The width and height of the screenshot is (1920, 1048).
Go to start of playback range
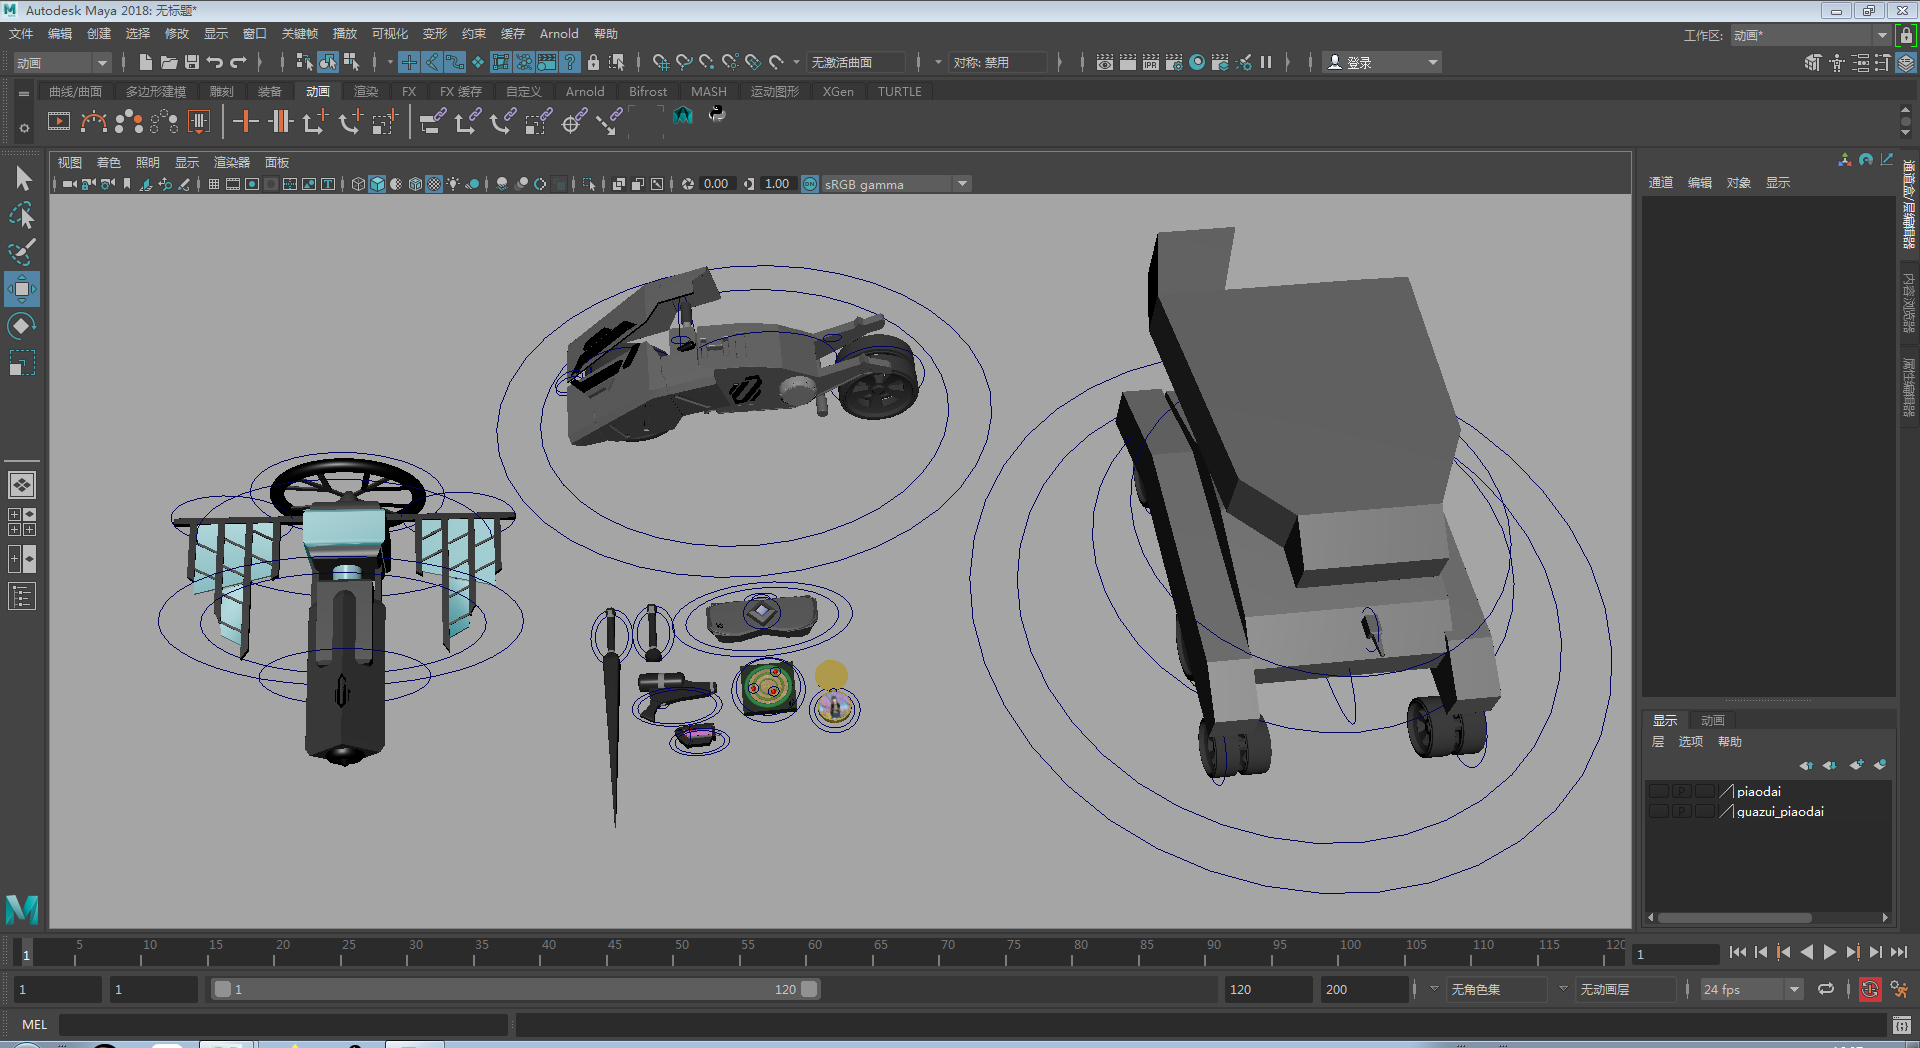1737,953
